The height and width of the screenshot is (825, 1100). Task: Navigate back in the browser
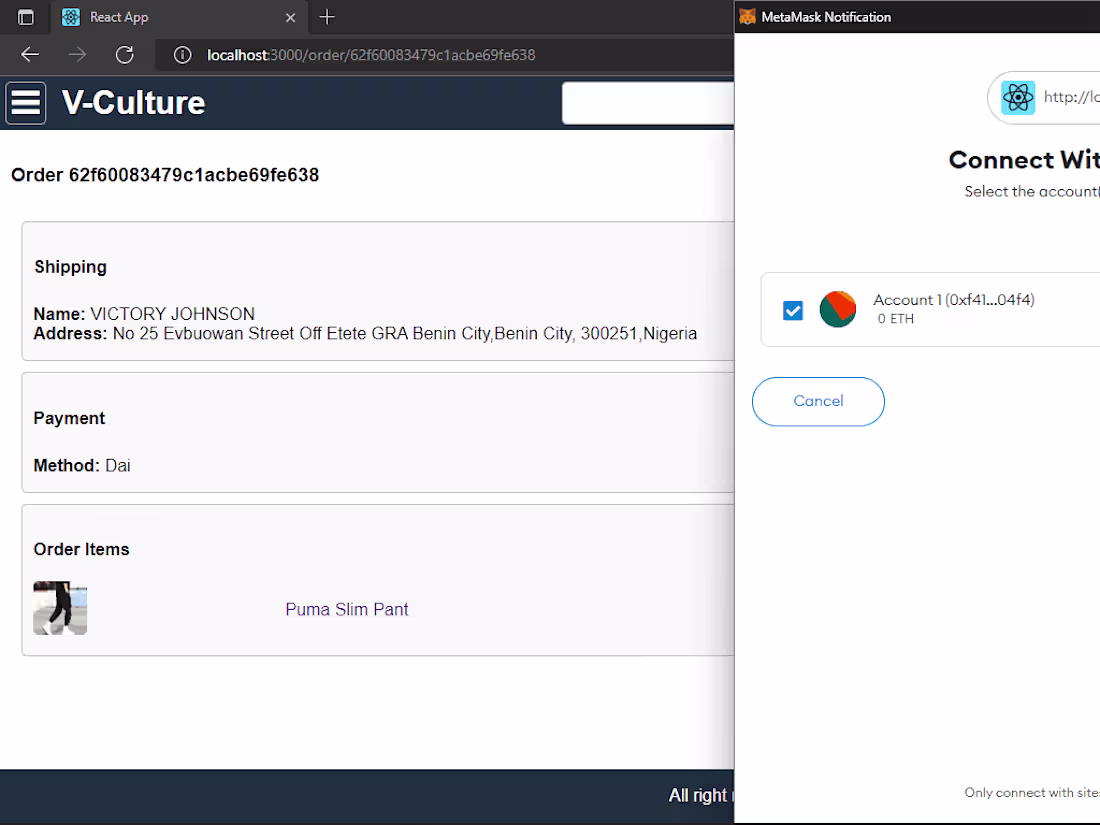(29, 55)
